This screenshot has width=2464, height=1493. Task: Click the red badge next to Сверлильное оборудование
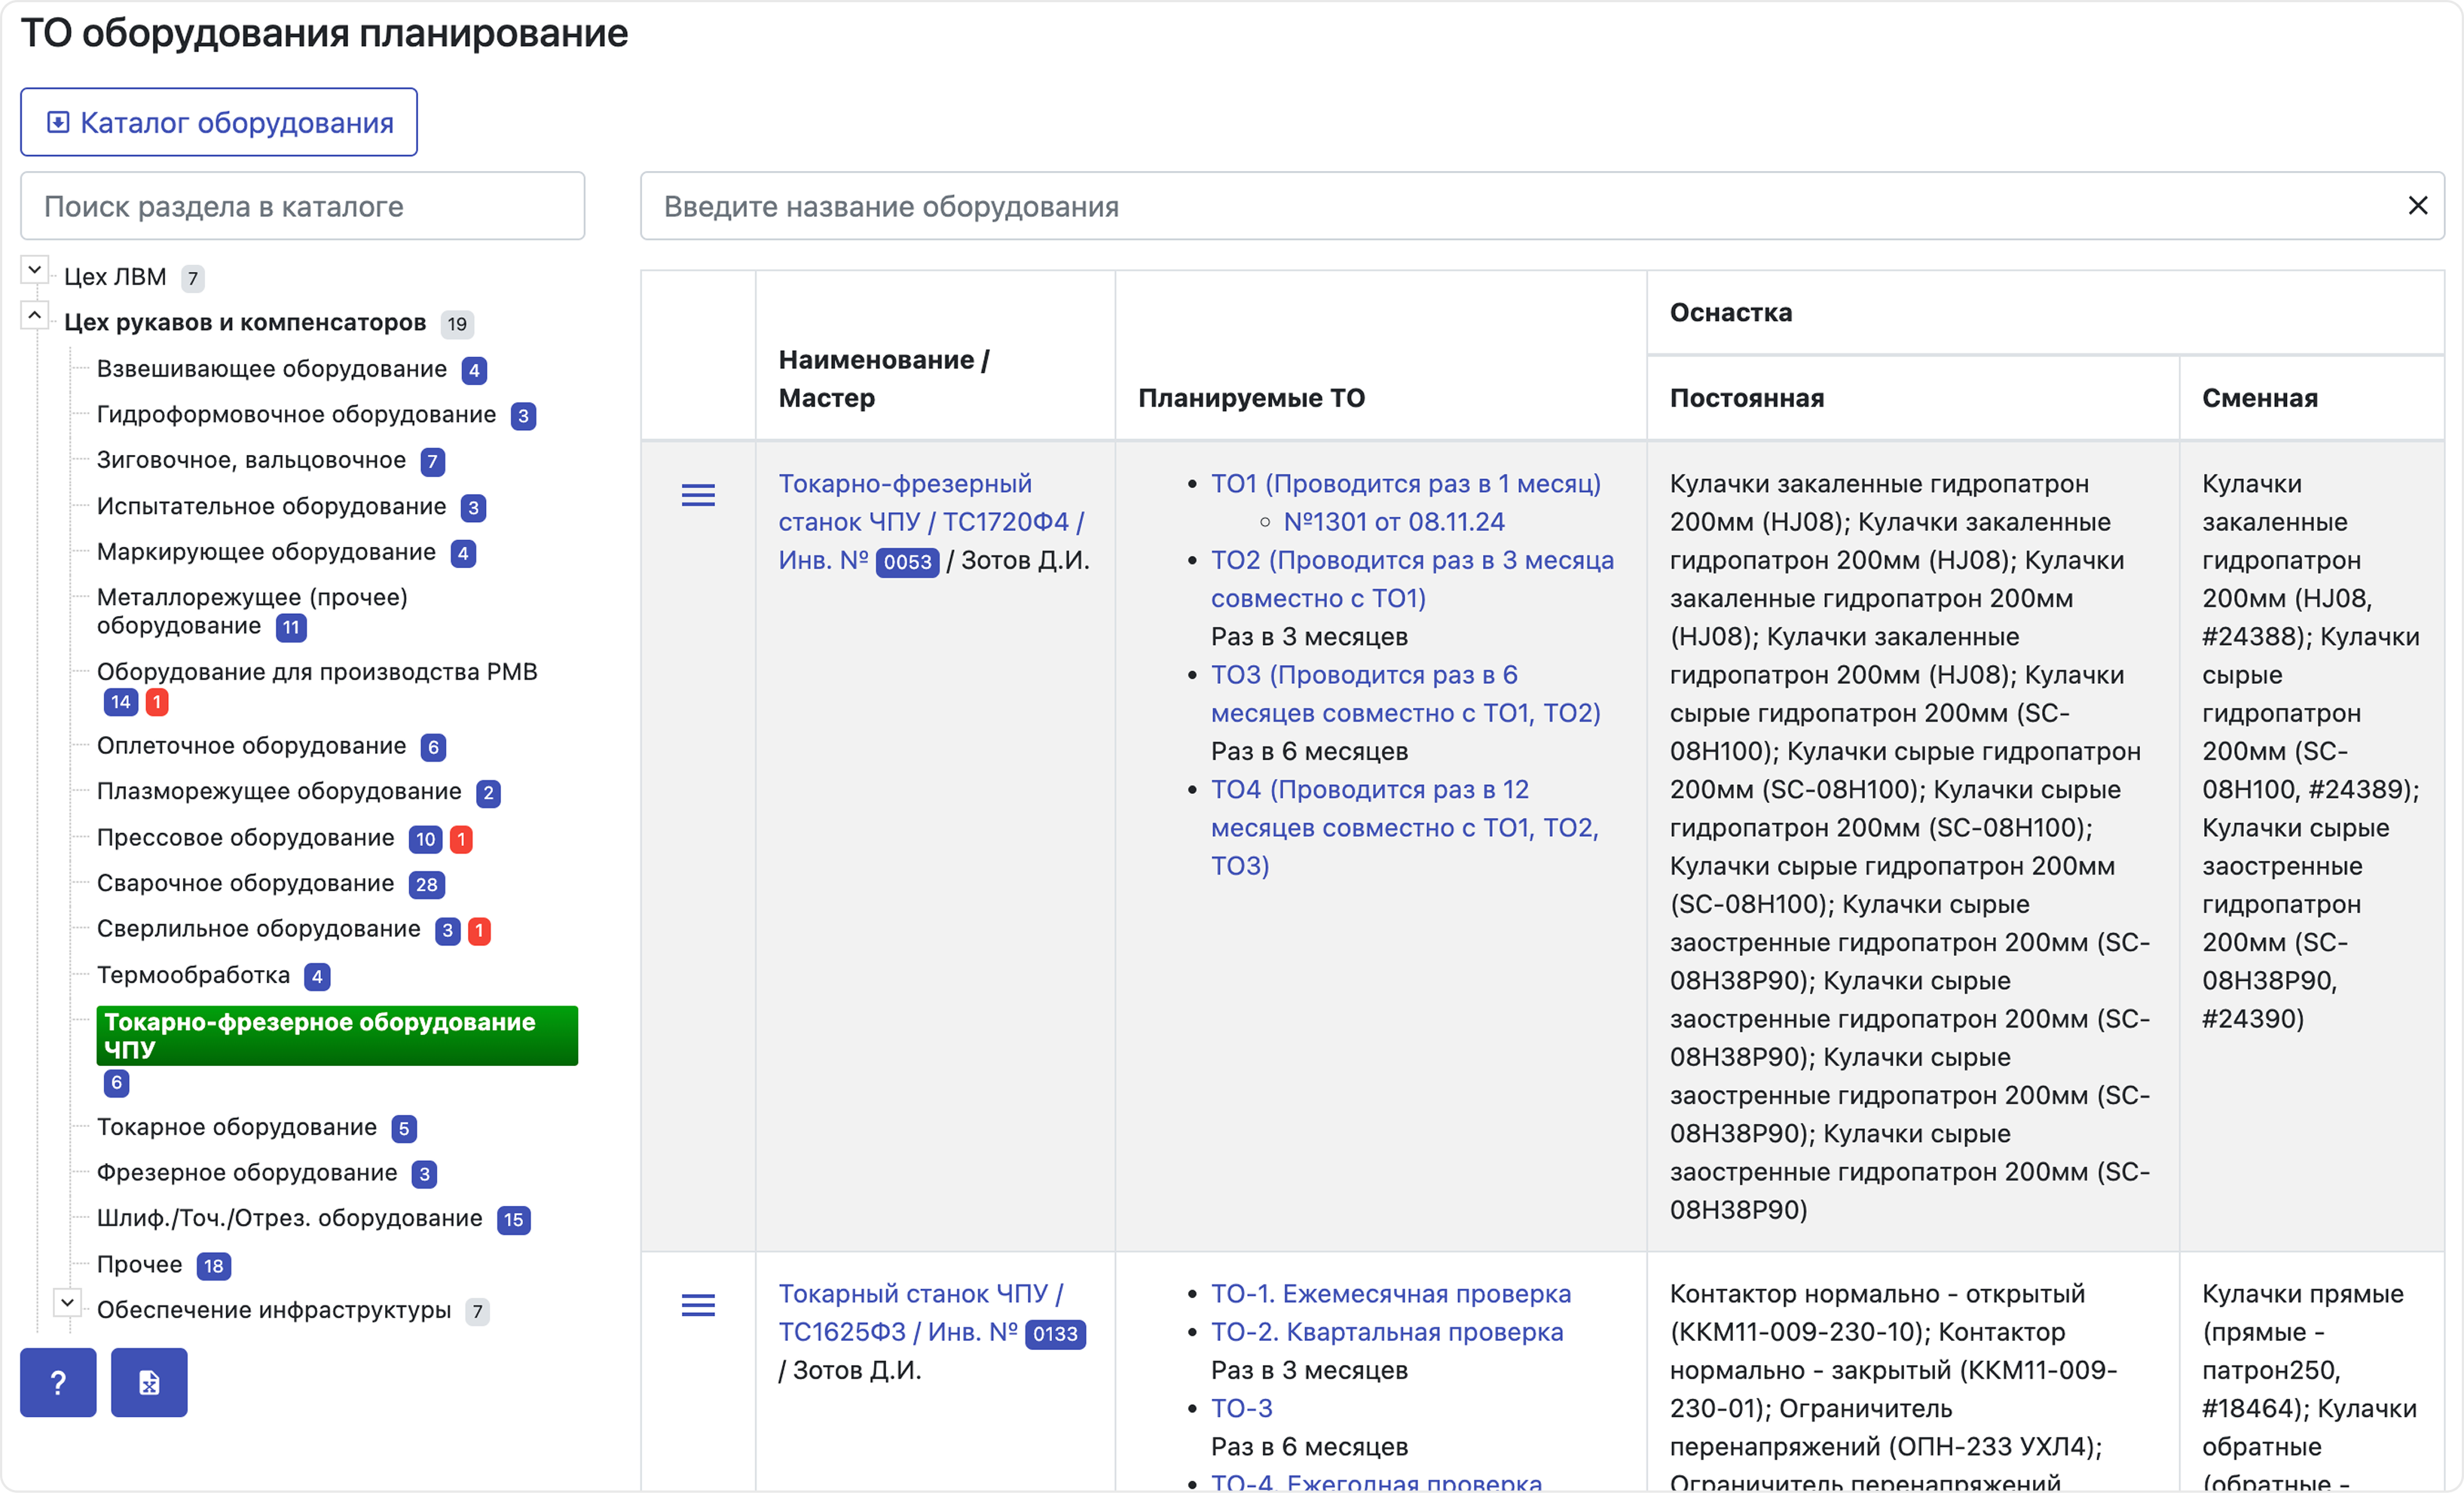(x=480, y=931)
